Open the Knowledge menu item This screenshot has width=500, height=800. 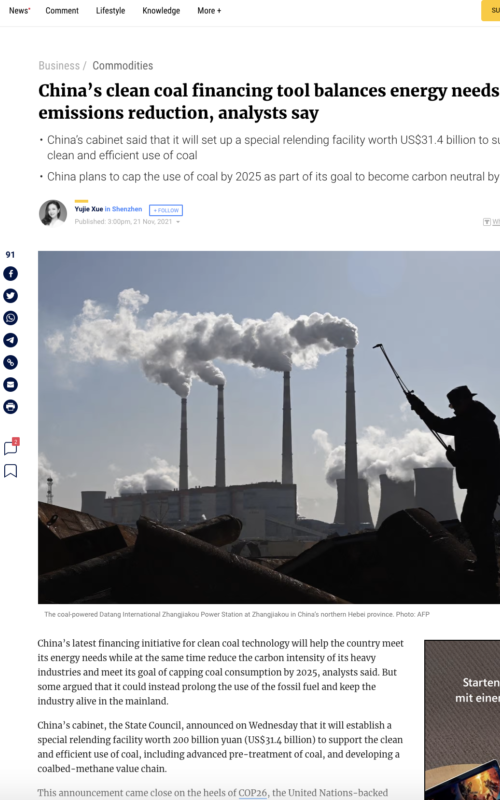click(x=161, y=11)
